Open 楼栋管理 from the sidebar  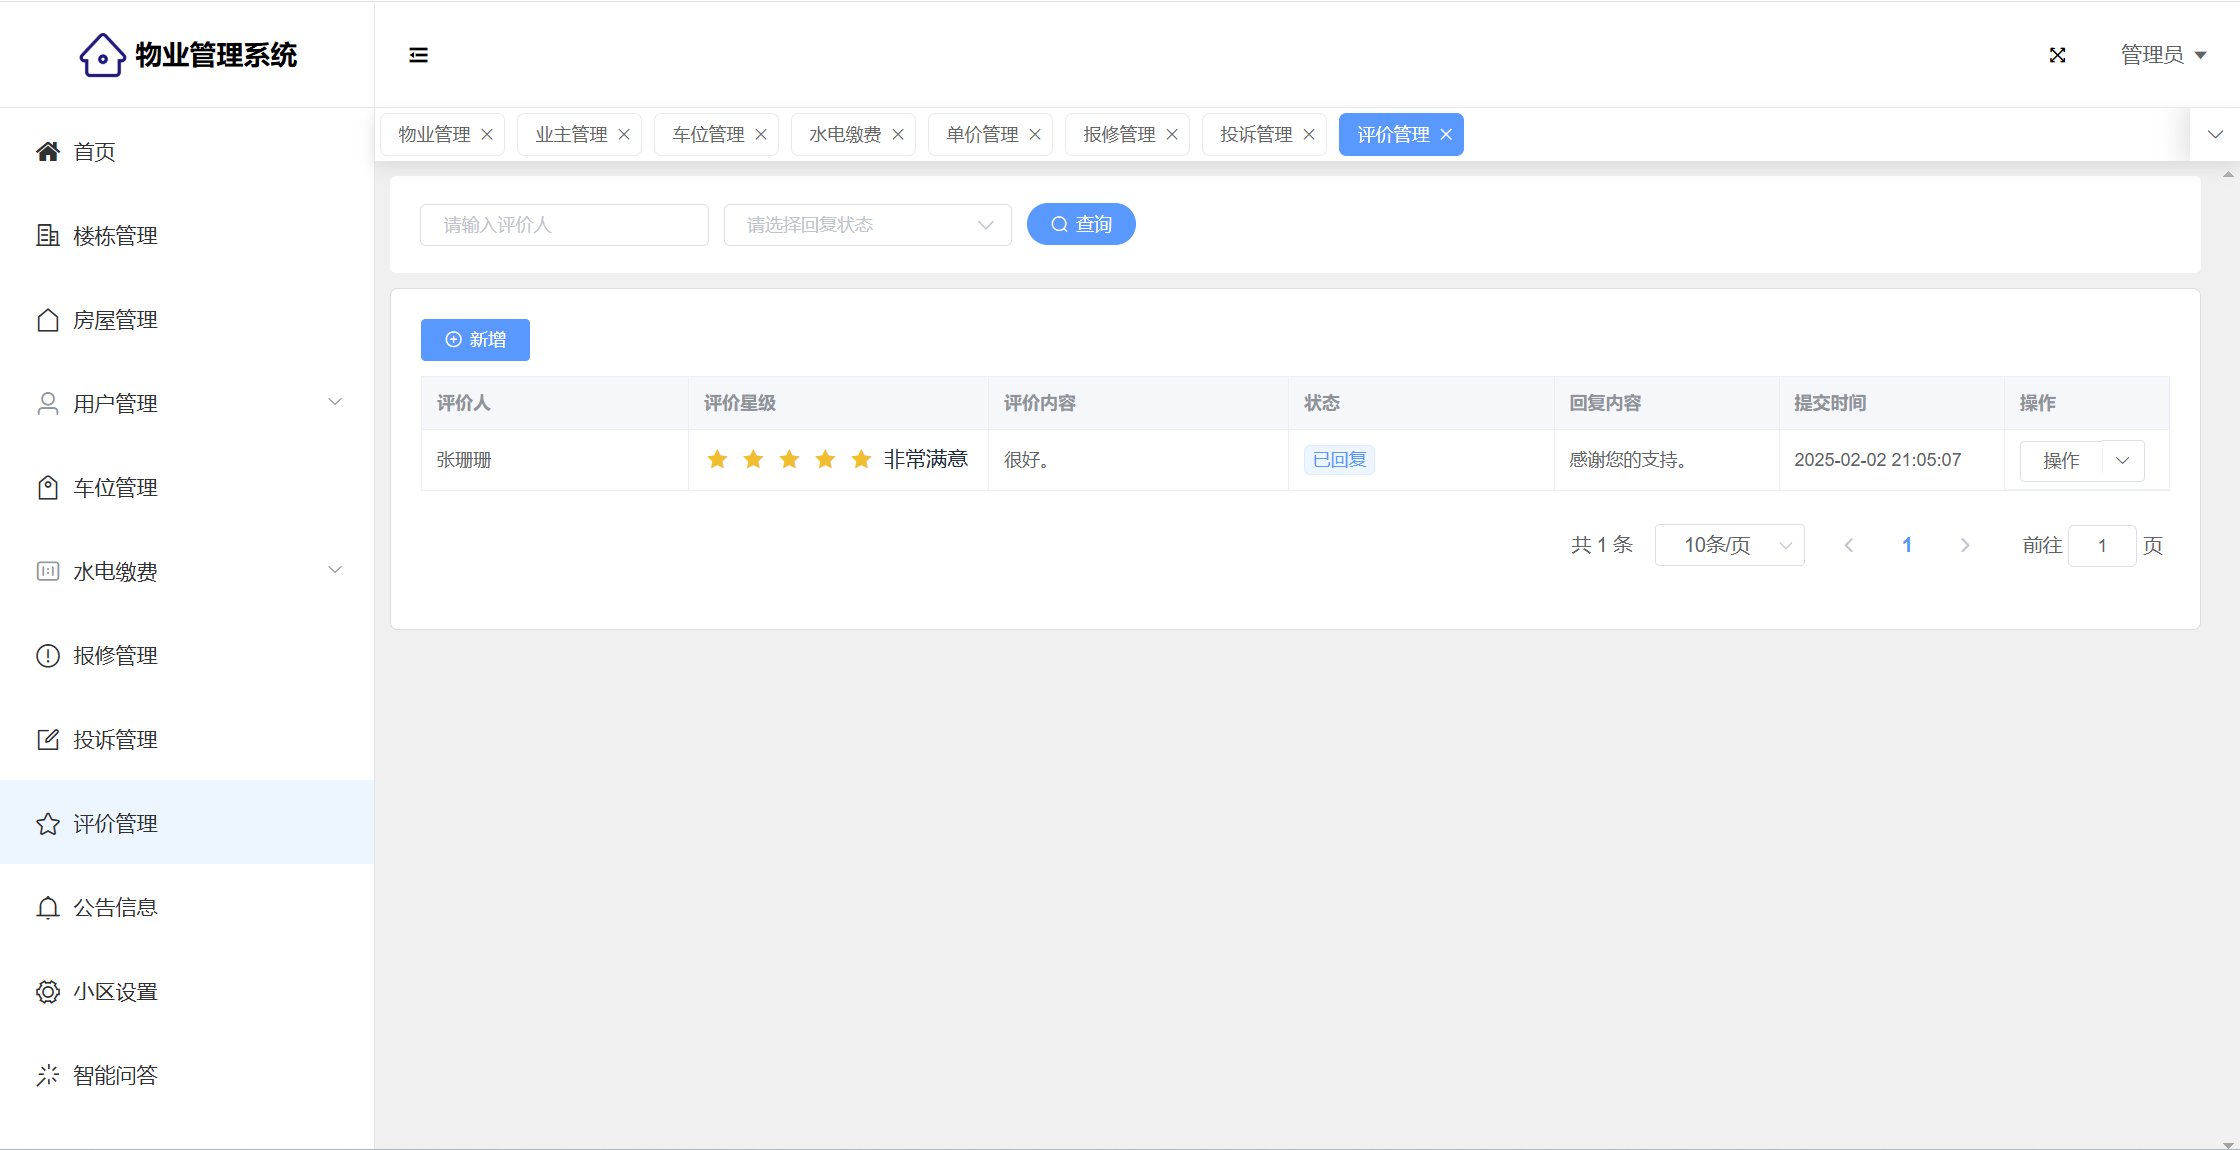115,236
